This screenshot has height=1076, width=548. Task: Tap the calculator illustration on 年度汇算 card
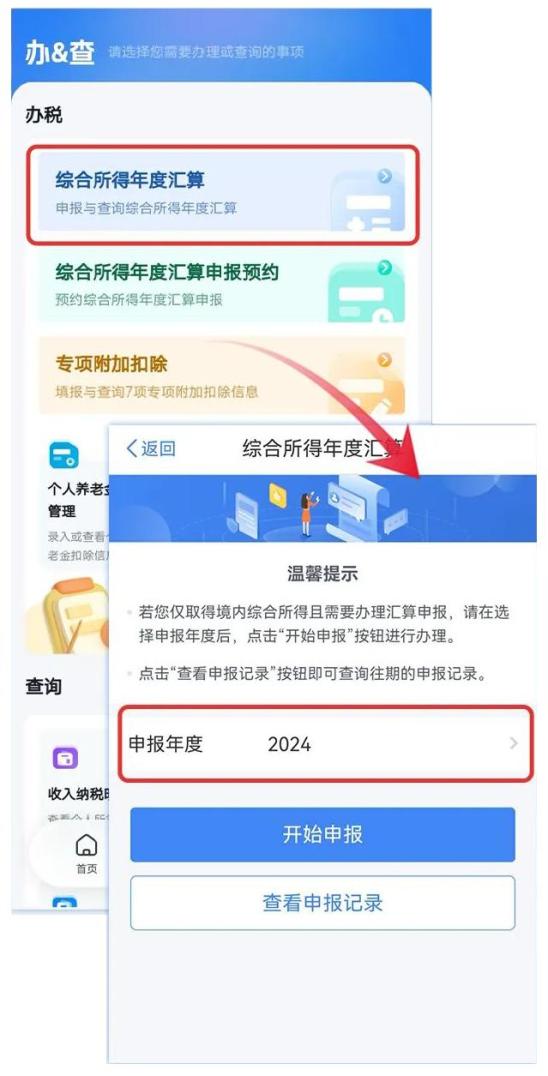(368, 202)
